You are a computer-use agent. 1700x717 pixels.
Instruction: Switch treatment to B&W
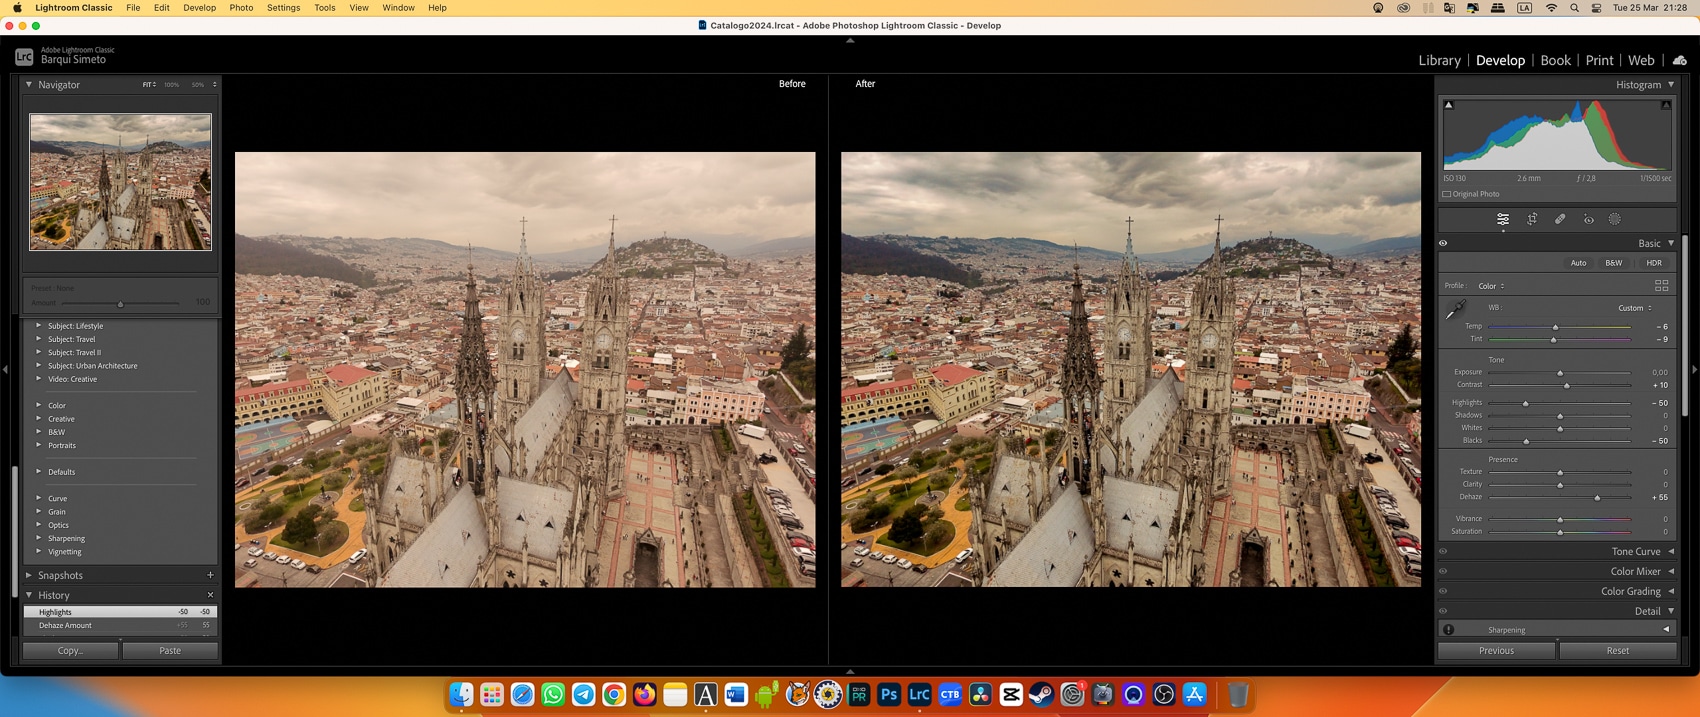point(1614,263)
